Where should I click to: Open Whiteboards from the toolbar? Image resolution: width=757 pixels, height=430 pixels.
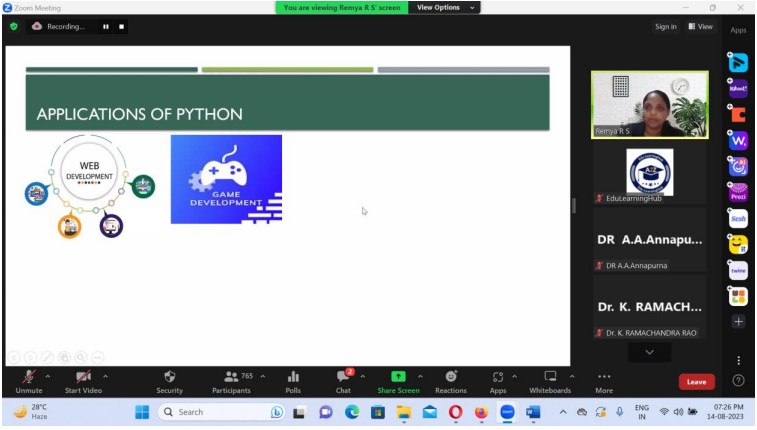(x=550, y=380)
